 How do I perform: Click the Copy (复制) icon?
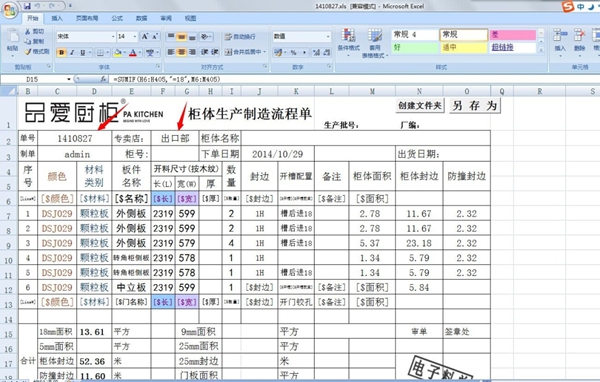[x=28, y=41]
